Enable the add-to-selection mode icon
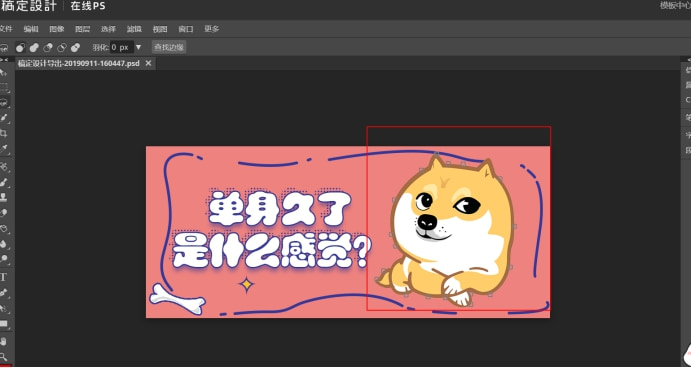This screenshot has width=691, height=368. (x=34, y=47)
